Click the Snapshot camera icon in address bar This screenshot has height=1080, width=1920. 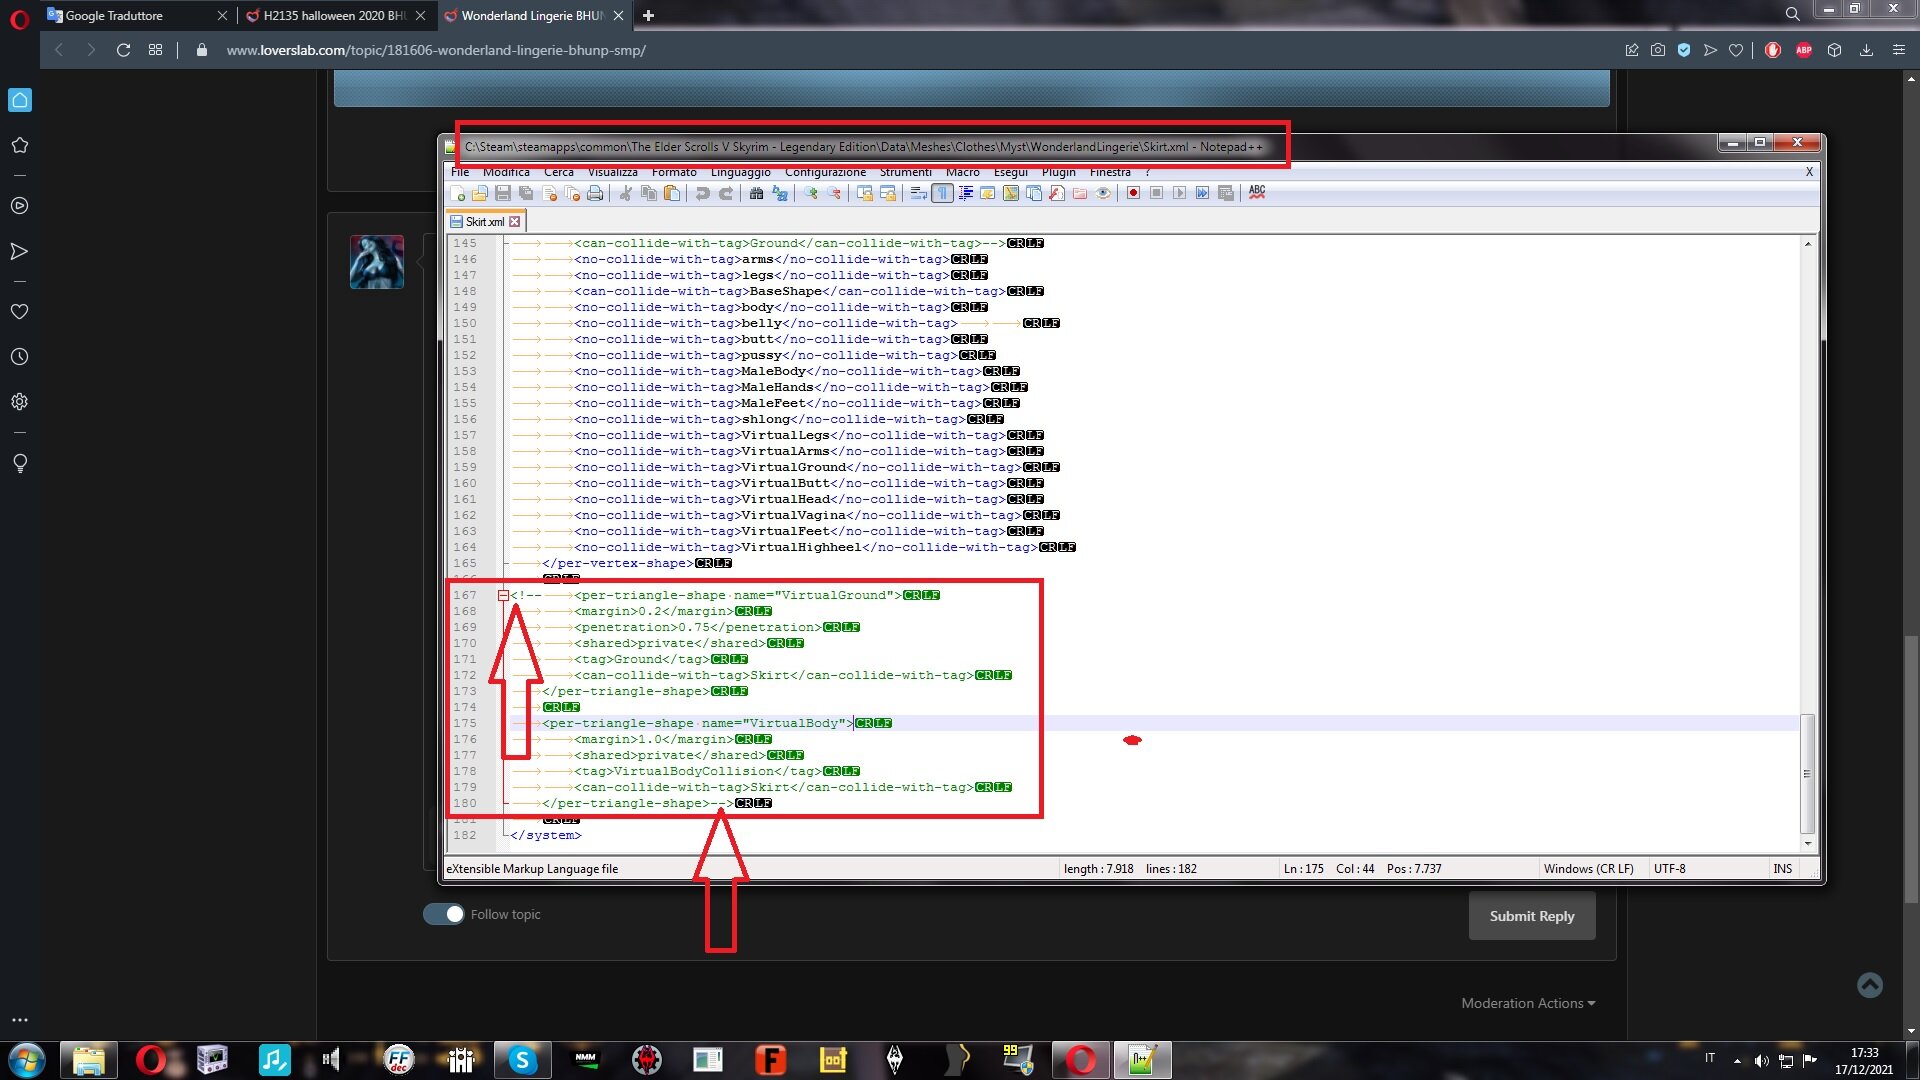(x=1658, y=50)
